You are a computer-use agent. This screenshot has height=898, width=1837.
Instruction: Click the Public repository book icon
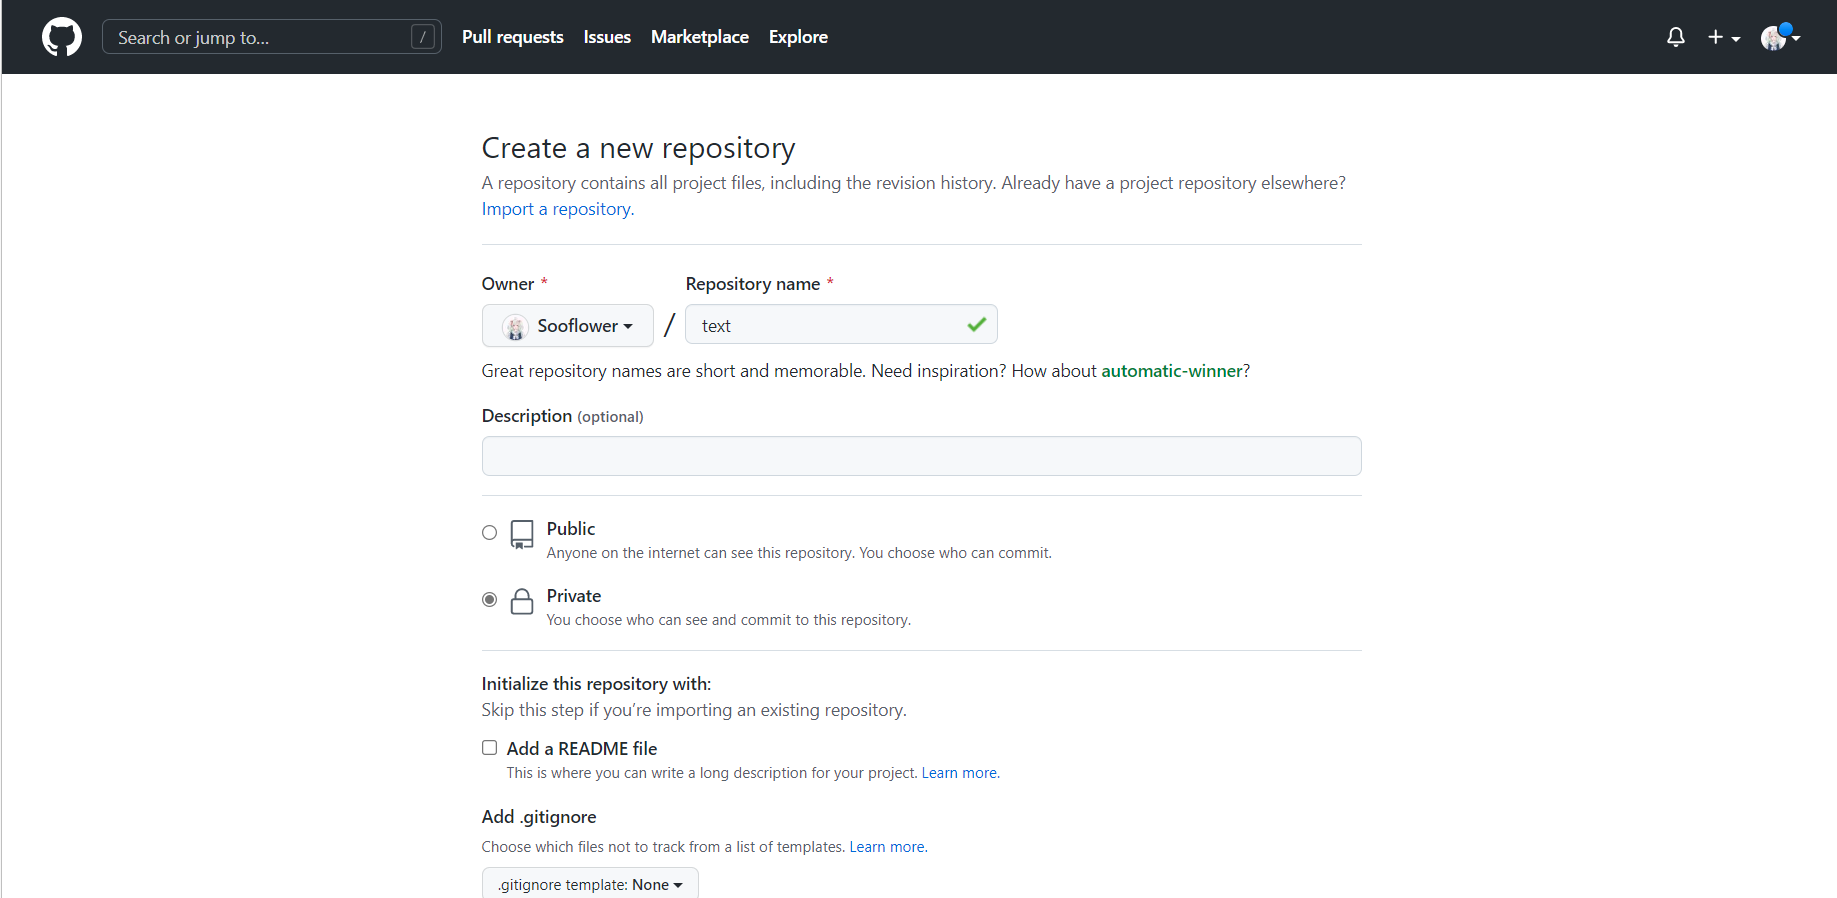[522, 534]
